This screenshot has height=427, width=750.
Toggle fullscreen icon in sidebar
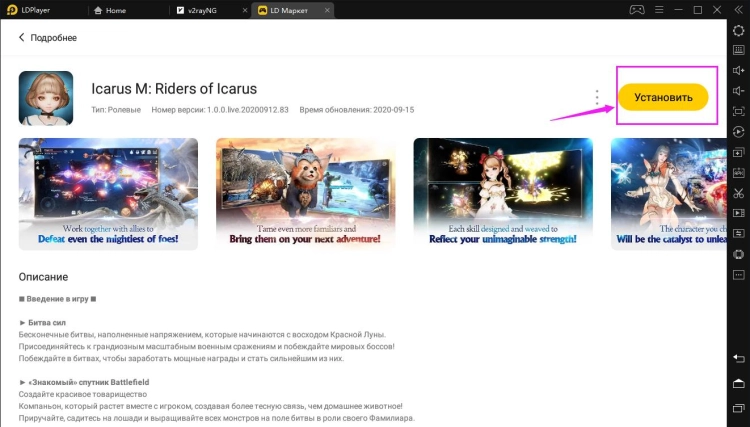pos(739,111)
